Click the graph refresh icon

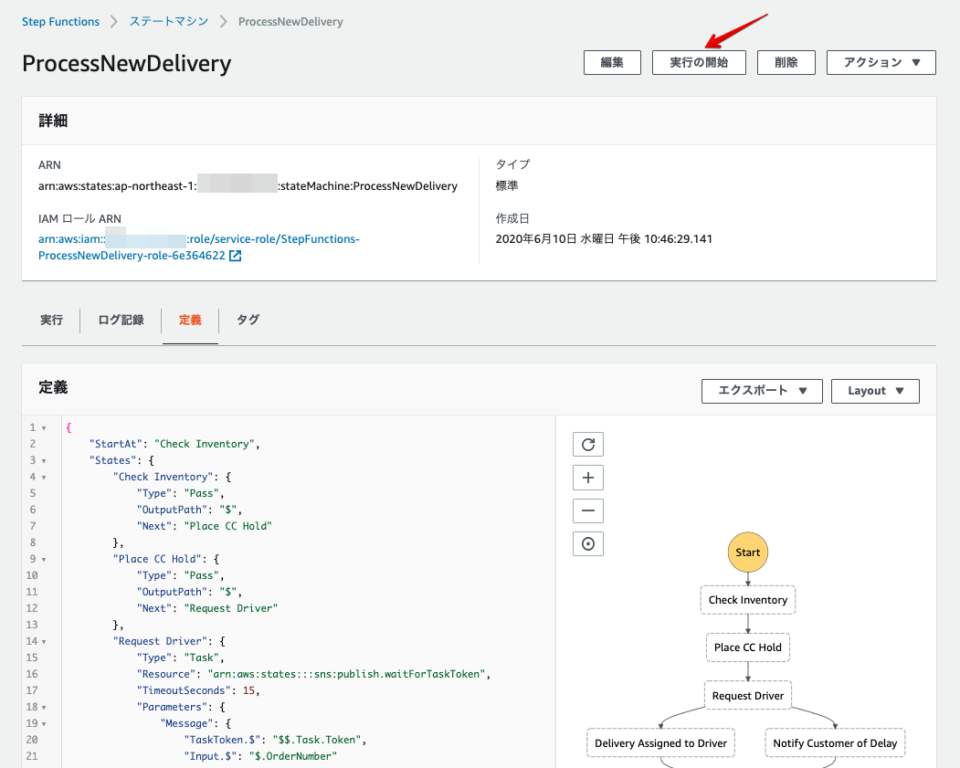coord(588,444)
